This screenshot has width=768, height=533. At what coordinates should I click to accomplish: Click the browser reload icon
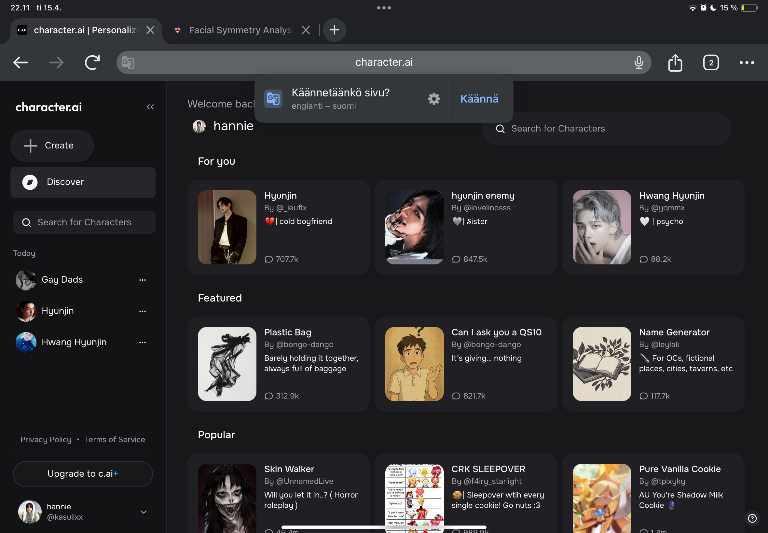92,62
